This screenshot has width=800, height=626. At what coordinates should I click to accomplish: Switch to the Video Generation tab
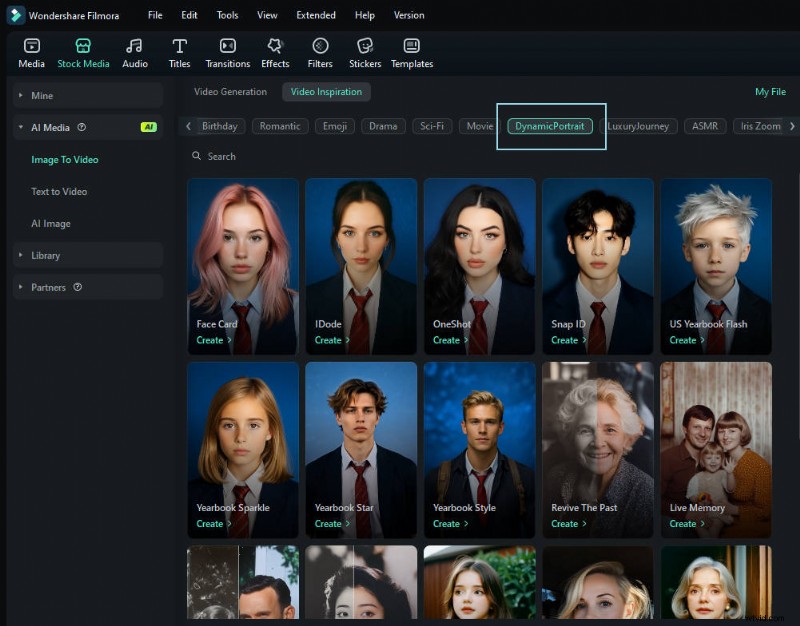(230, 91)
